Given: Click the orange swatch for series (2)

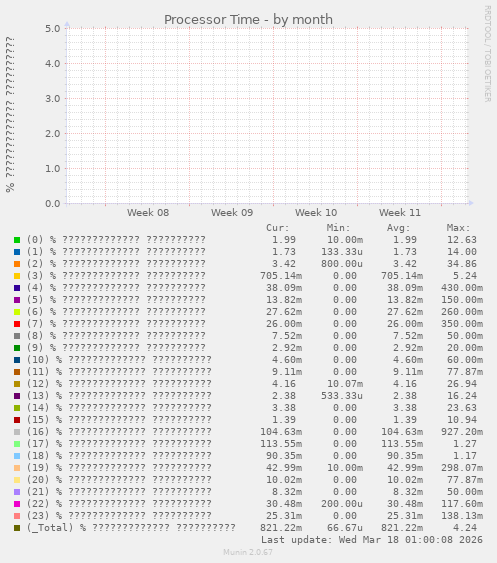Looking at the screenshot, I should click(17, 264).
